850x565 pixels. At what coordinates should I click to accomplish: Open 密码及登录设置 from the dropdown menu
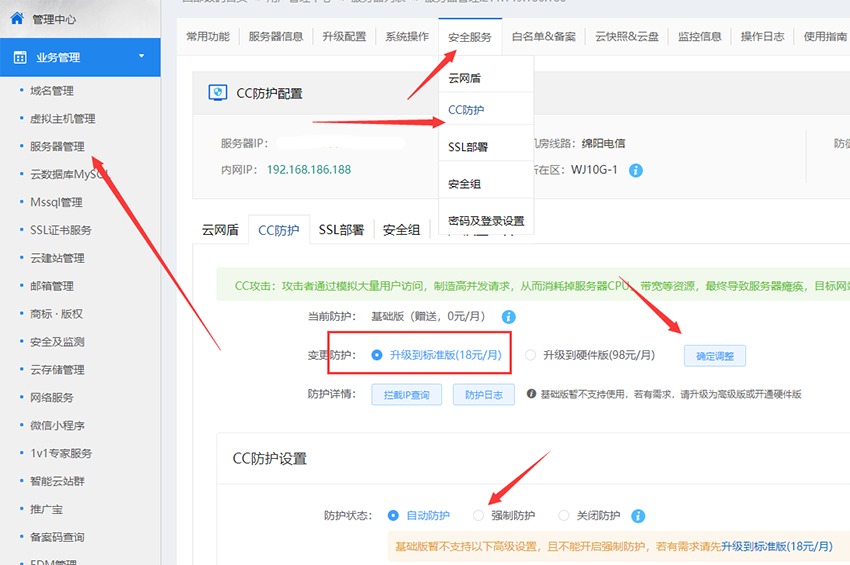(x=486, y=221)
